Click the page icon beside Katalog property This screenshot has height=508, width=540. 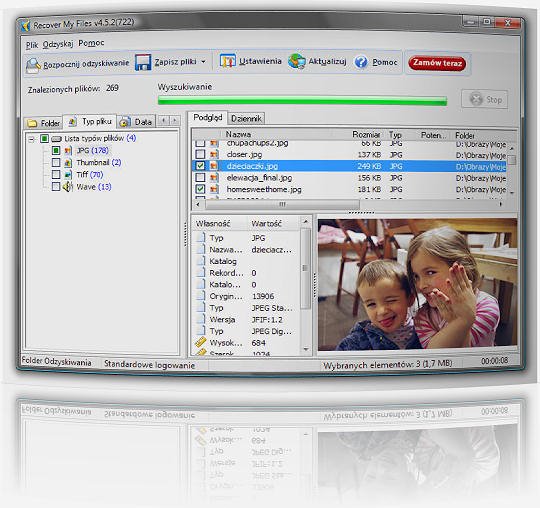201,261
